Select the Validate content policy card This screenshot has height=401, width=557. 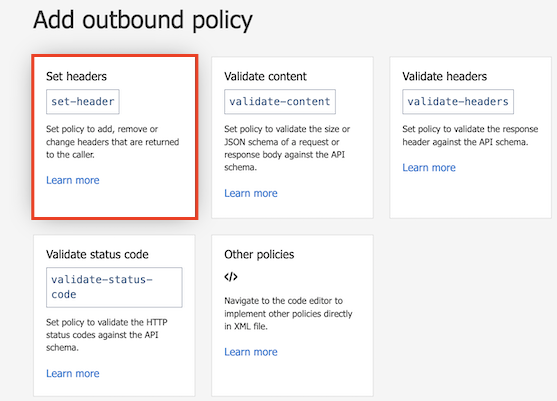tap(292, 137)
